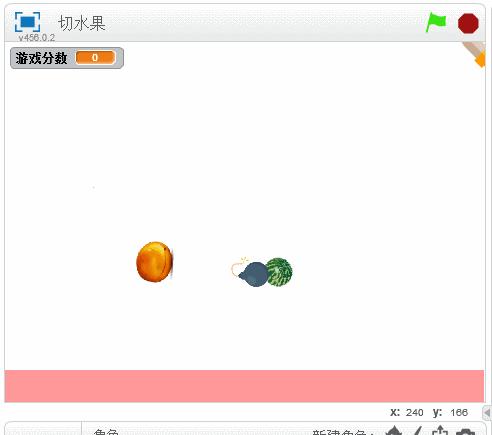Open new sprite from camera icon
The image size is (492, 435).
465,431
